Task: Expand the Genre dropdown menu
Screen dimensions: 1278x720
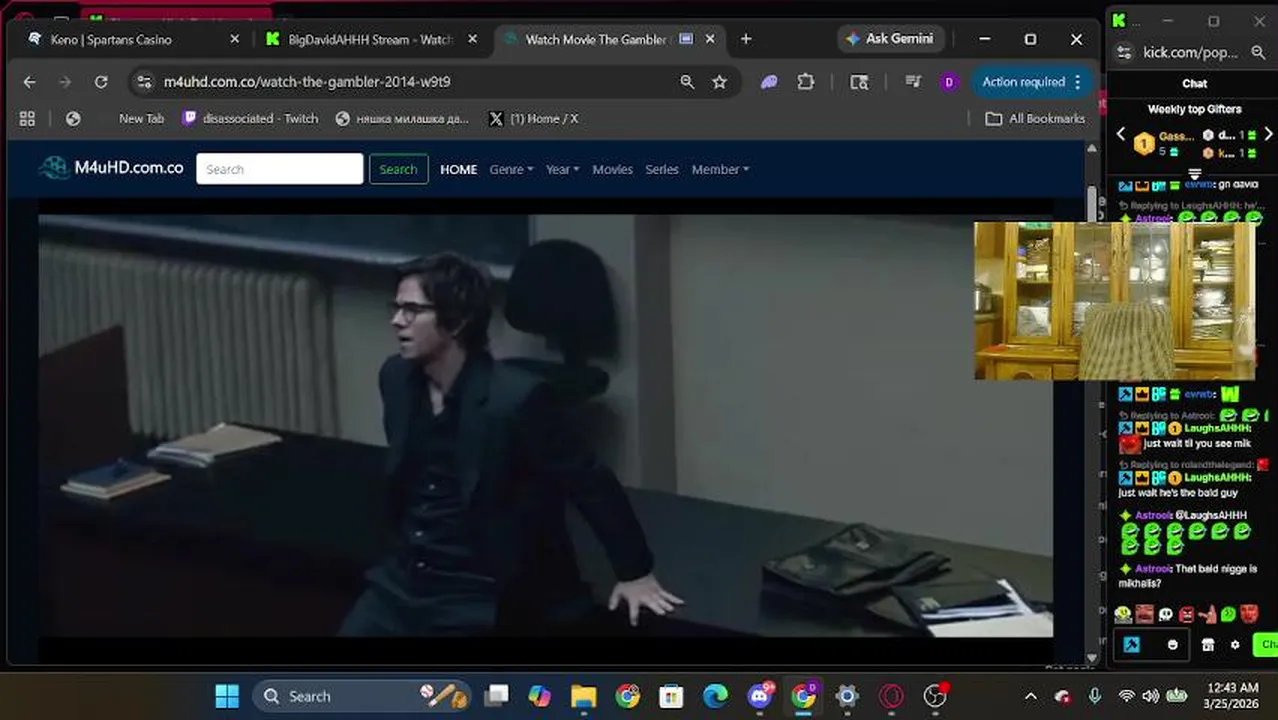Action: coord(511,169)
